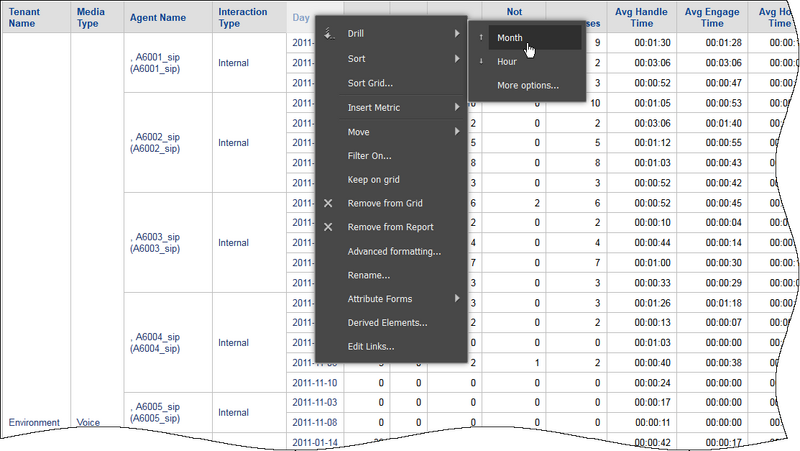Click the X icon beside Remove from Grid
This screenshot has width=800, height=451.
coord(329,203)
